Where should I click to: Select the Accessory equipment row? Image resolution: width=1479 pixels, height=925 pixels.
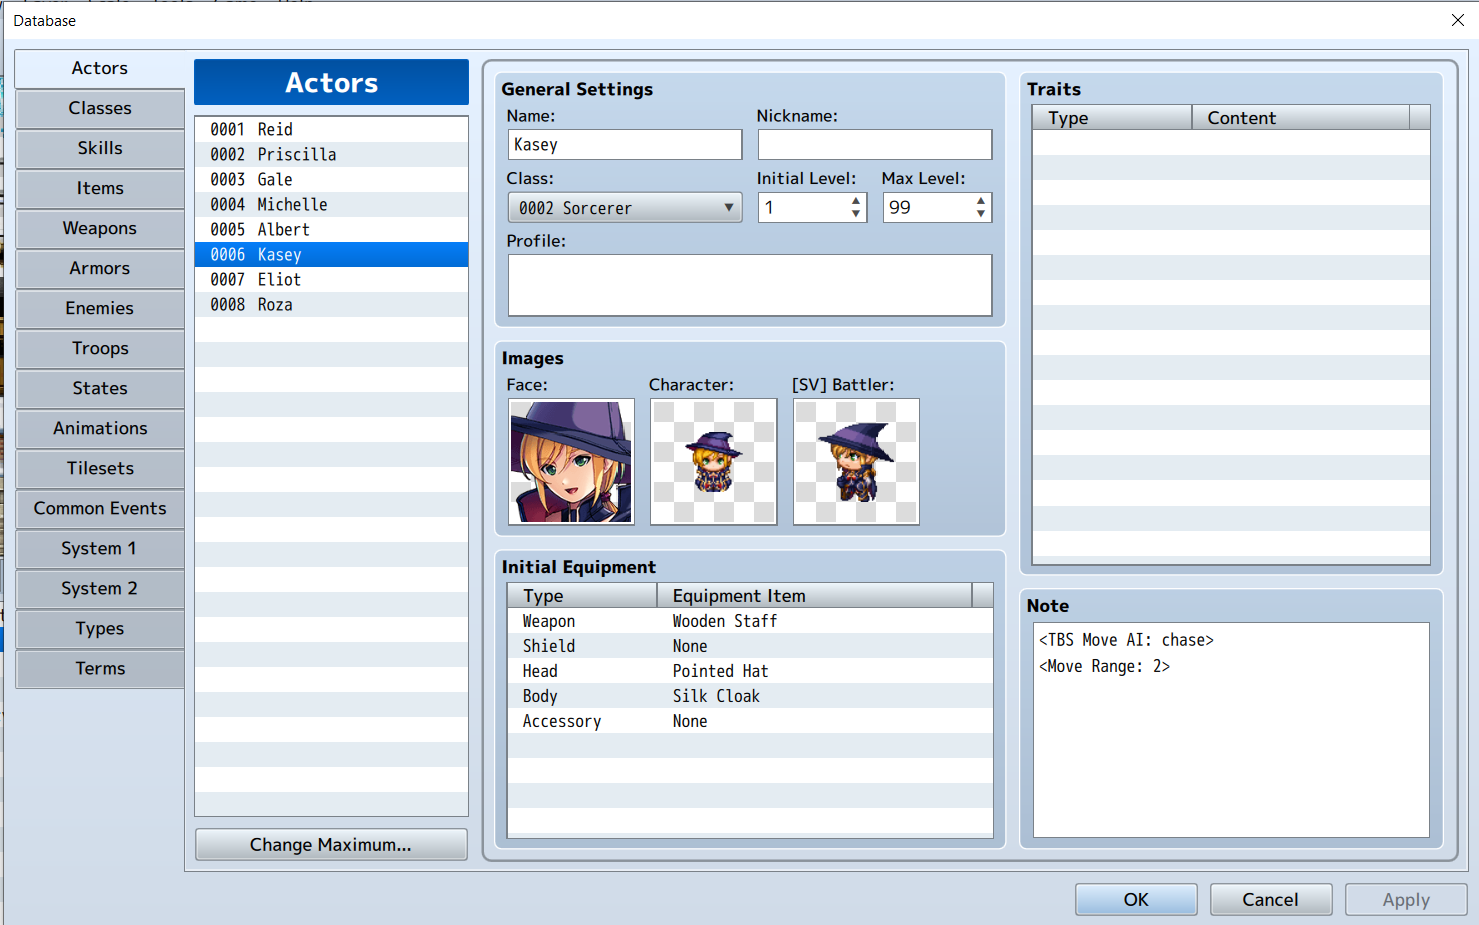point(750,721)
